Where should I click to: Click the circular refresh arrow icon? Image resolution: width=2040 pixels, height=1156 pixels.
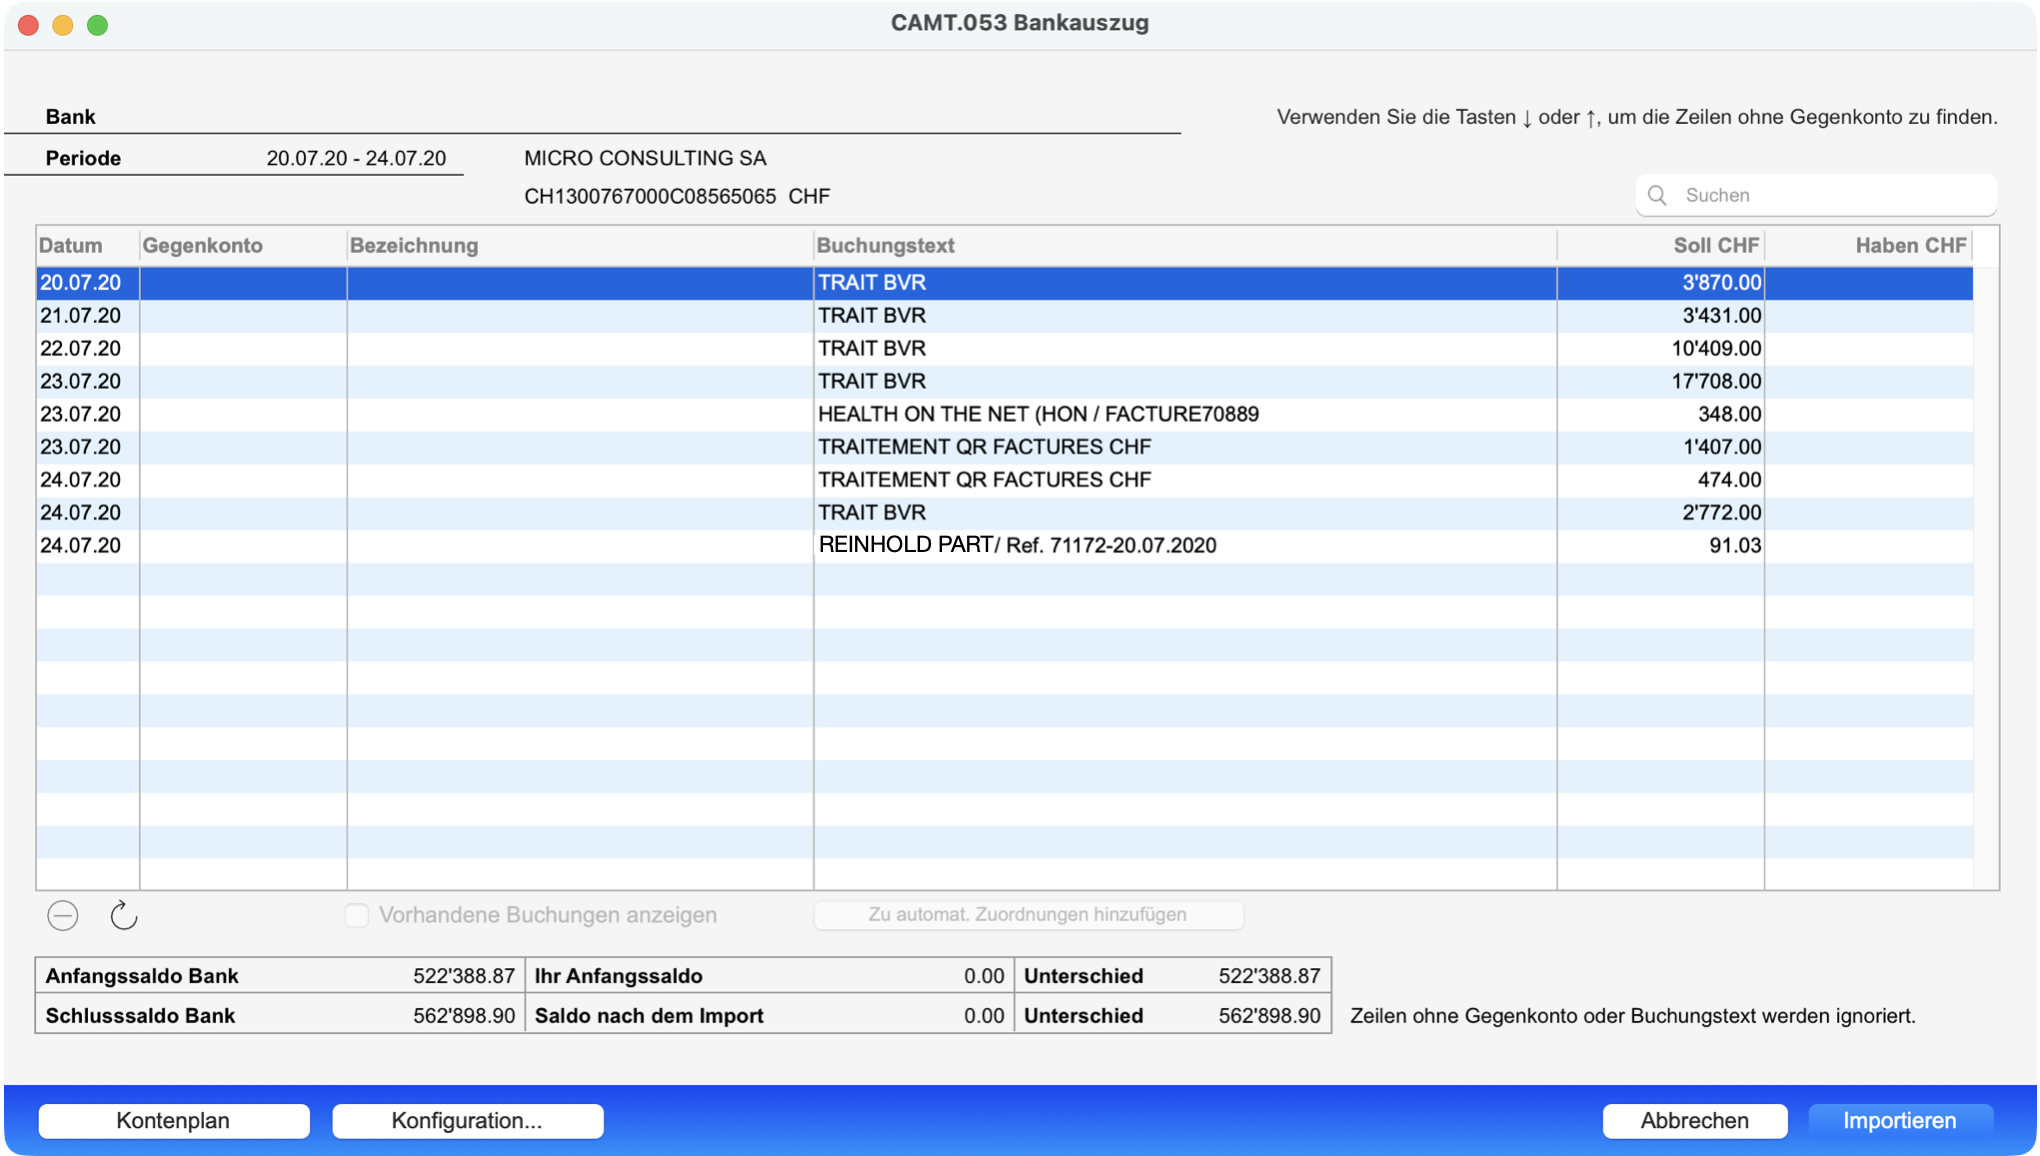[123, 915]
